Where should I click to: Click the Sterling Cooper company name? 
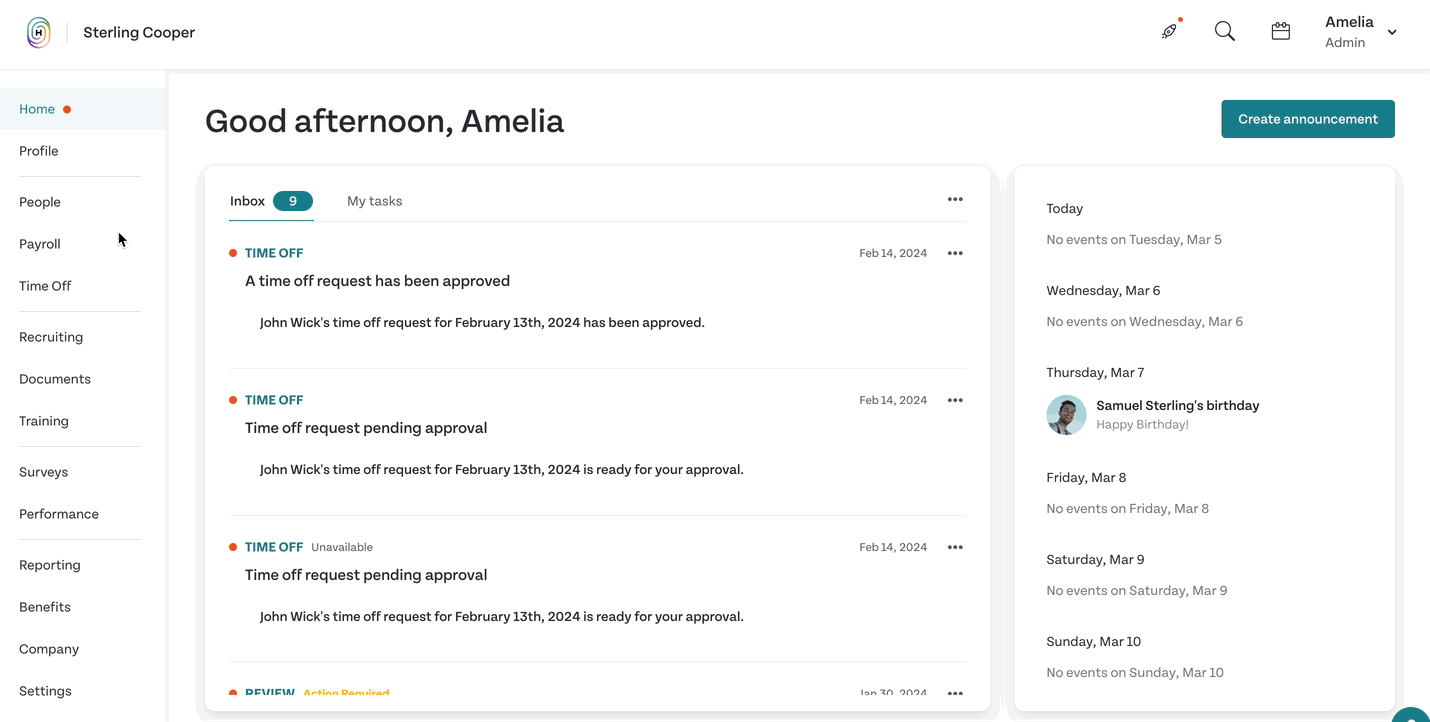(139, 32)
